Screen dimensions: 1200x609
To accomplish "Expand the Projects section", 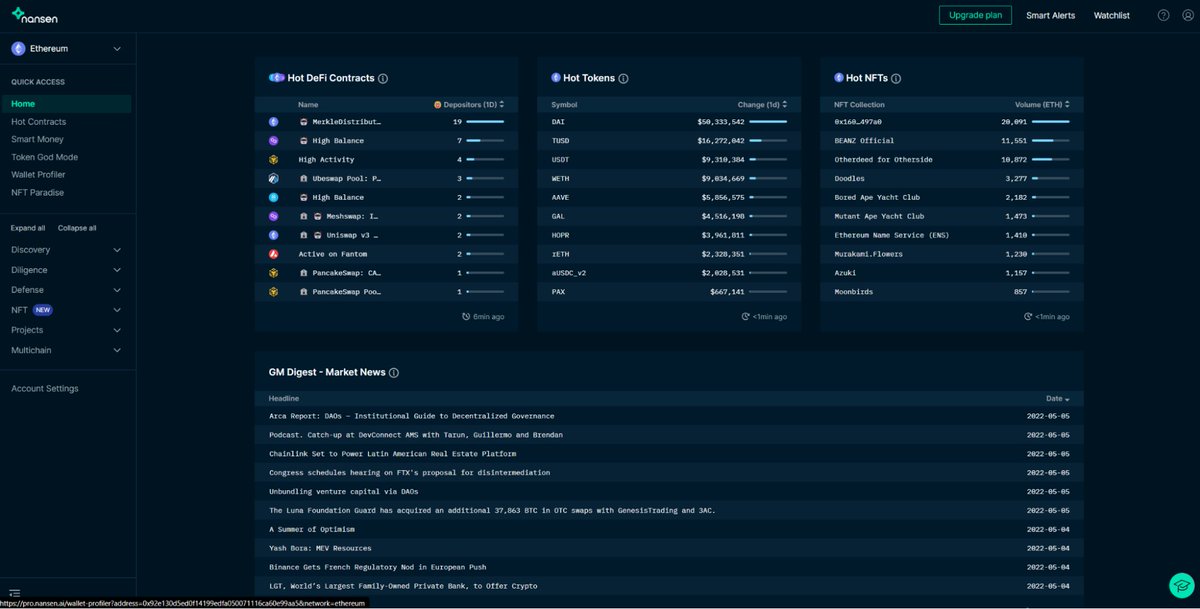I will 66,330.
